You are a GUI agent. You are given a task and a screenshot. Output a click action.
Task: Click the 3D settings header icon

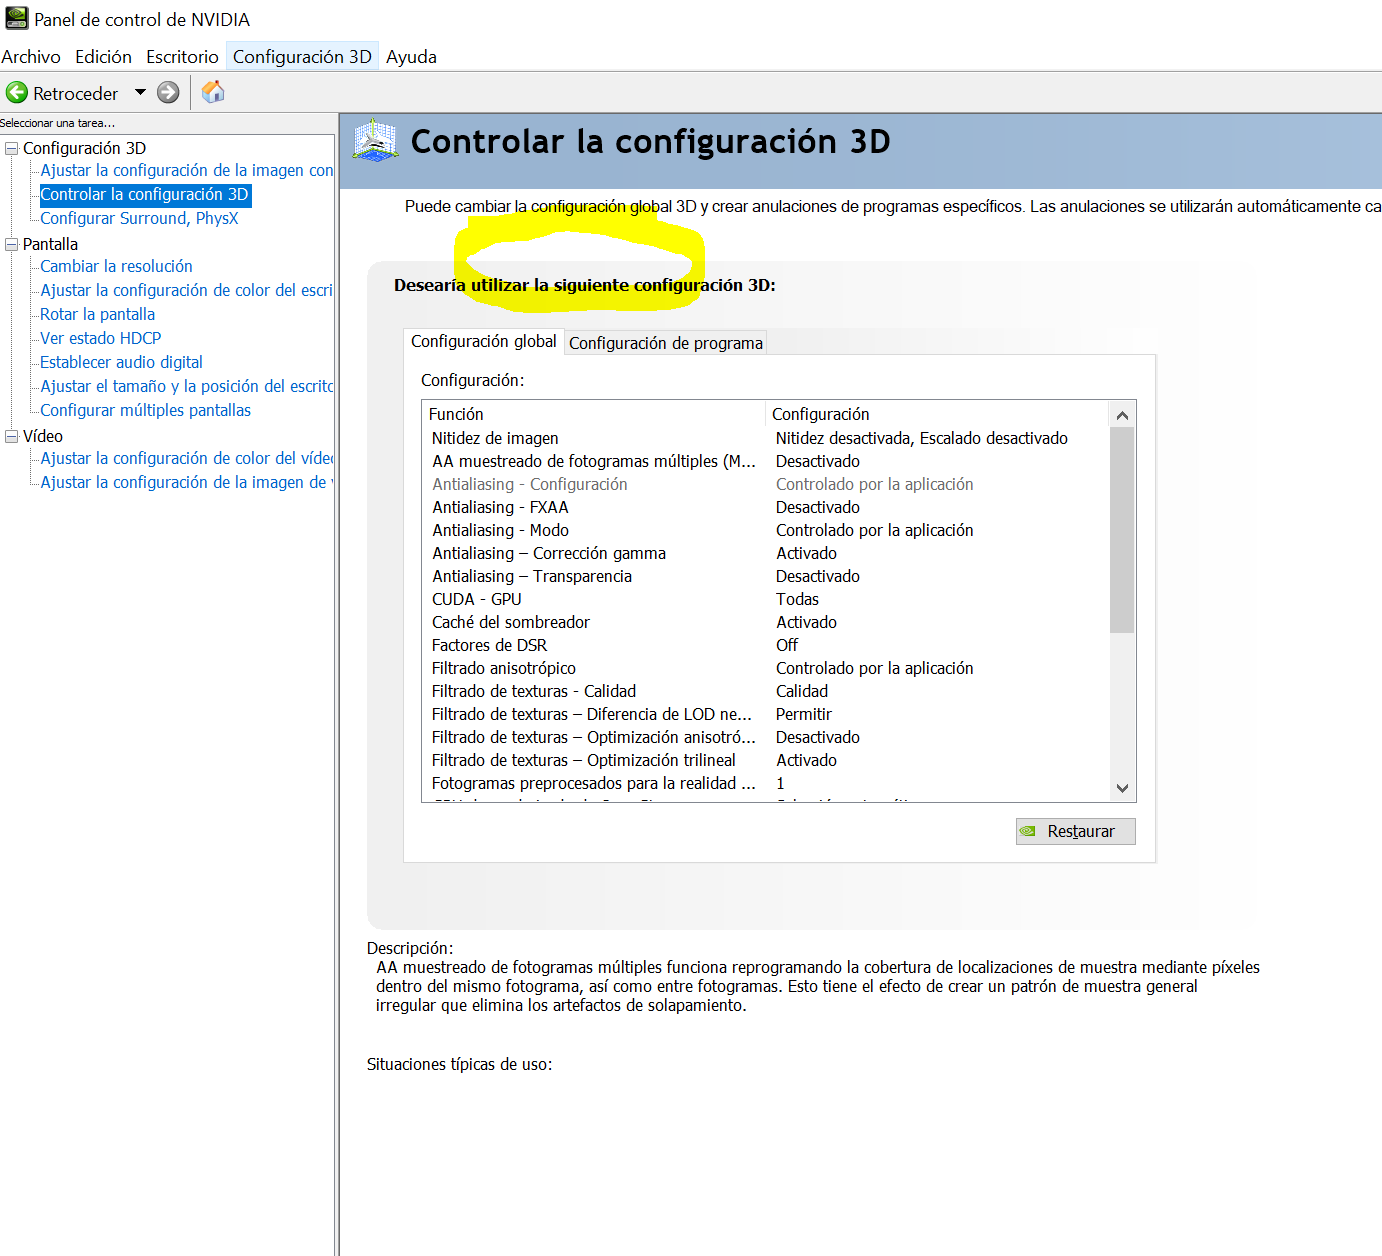coord(375,141)
